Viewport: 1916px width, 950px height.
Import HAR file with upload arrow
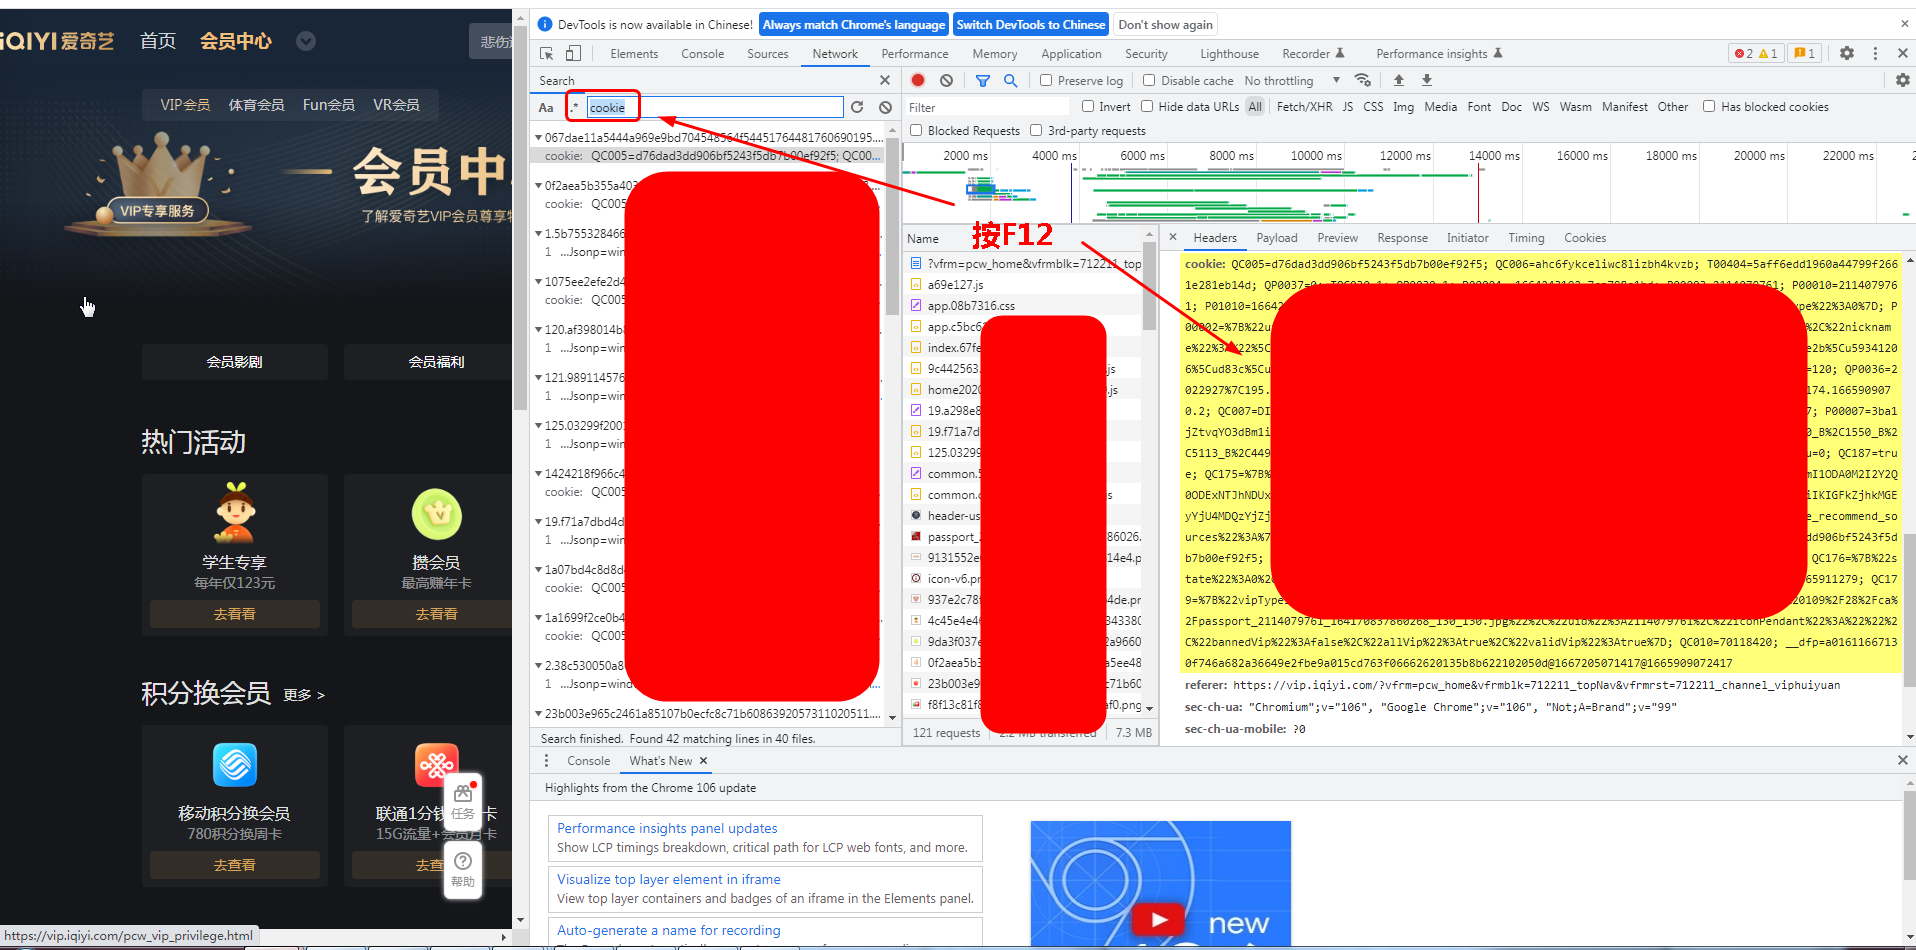[1399, 80]
